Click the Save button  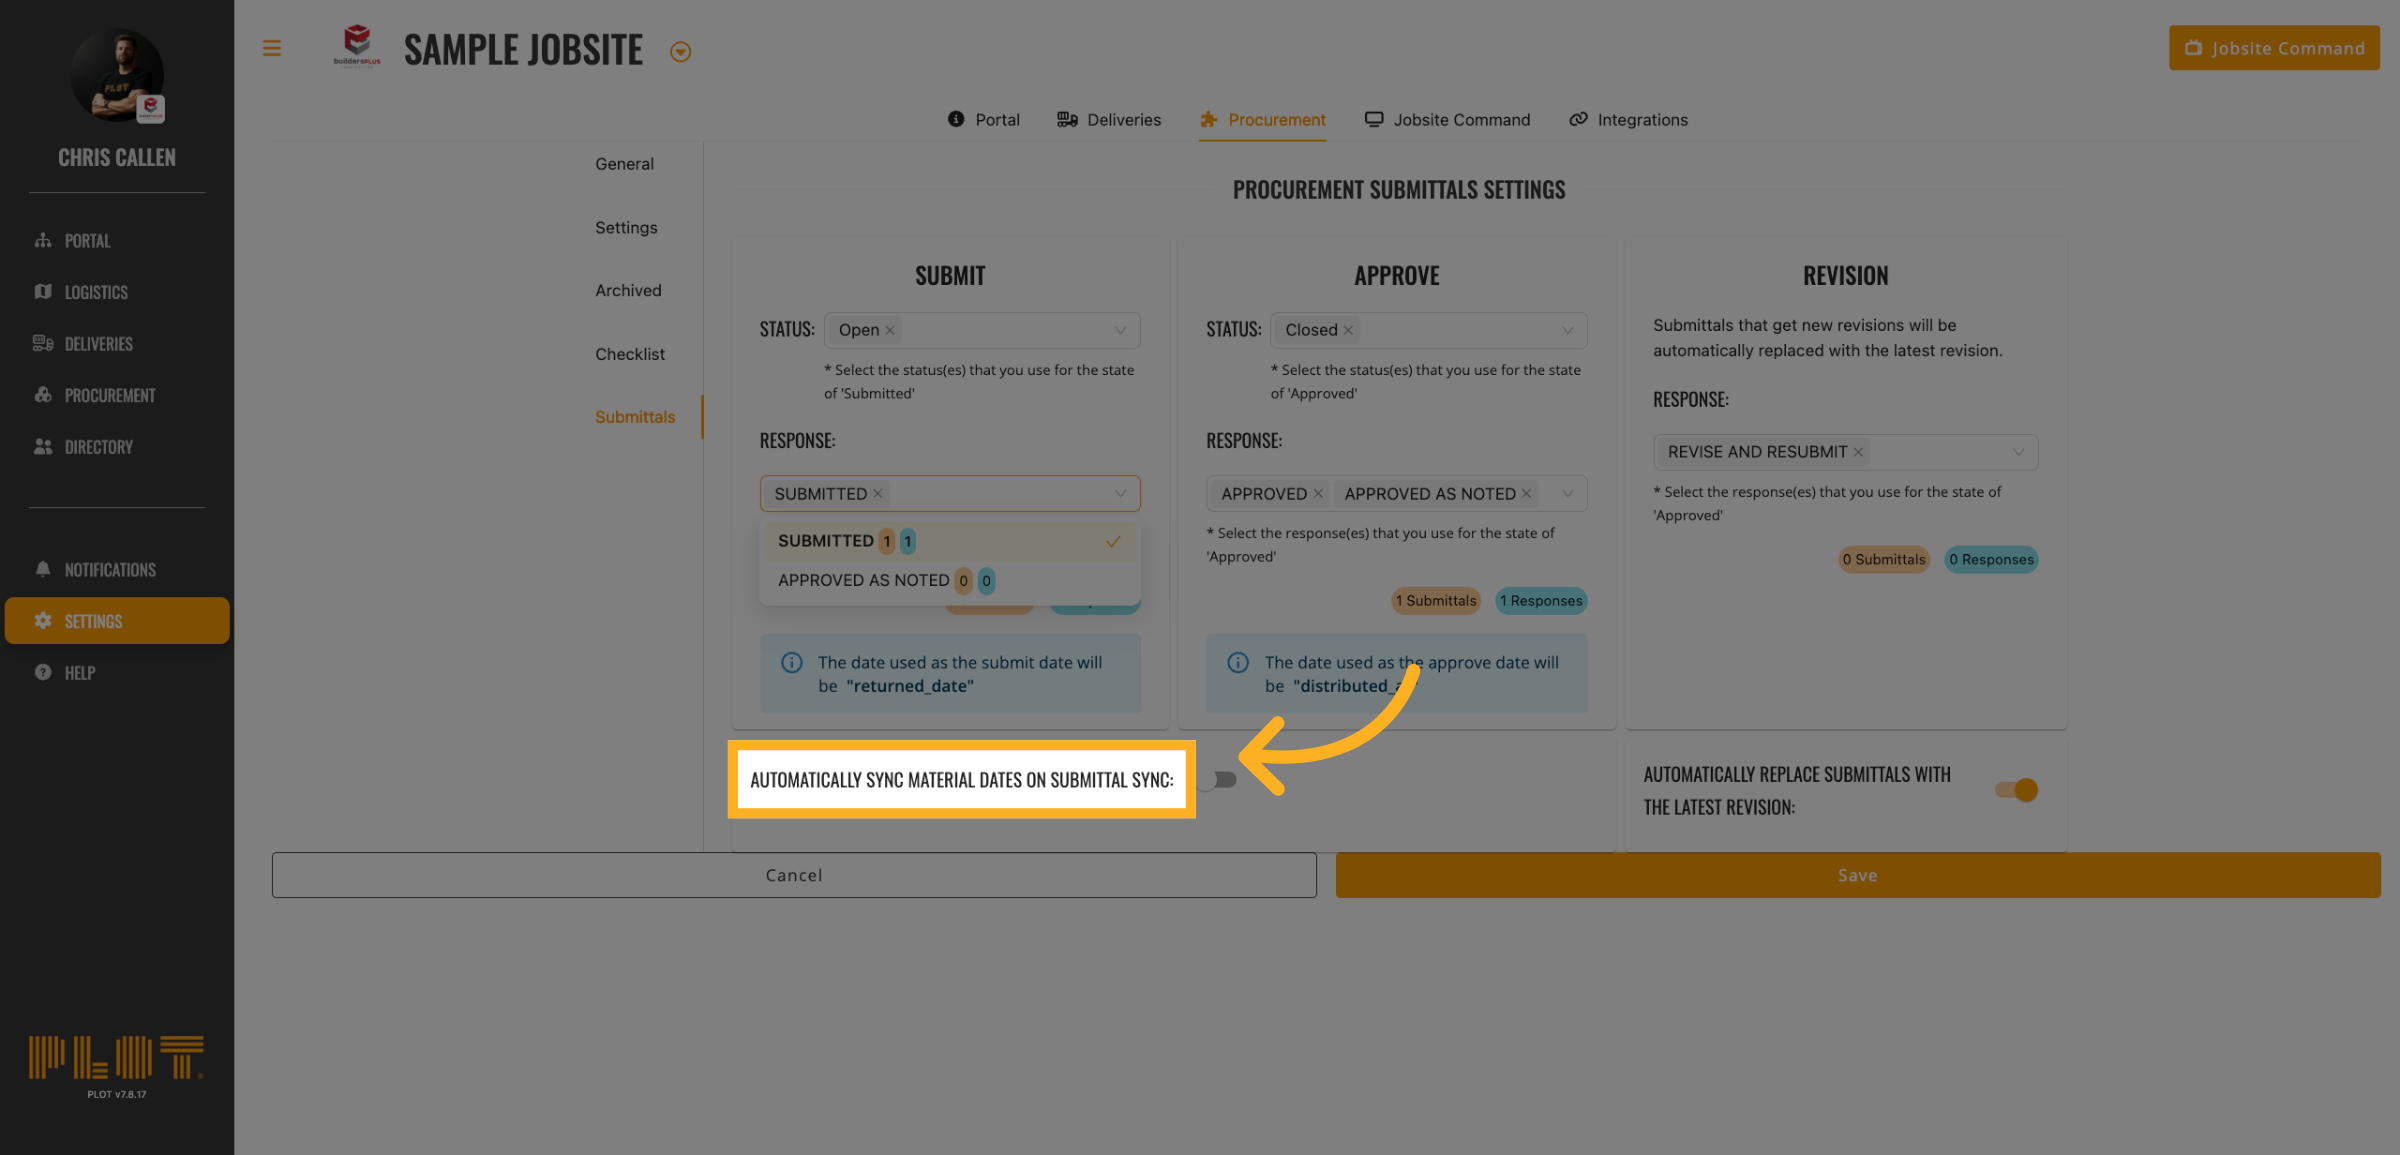tap(1857, 875)
